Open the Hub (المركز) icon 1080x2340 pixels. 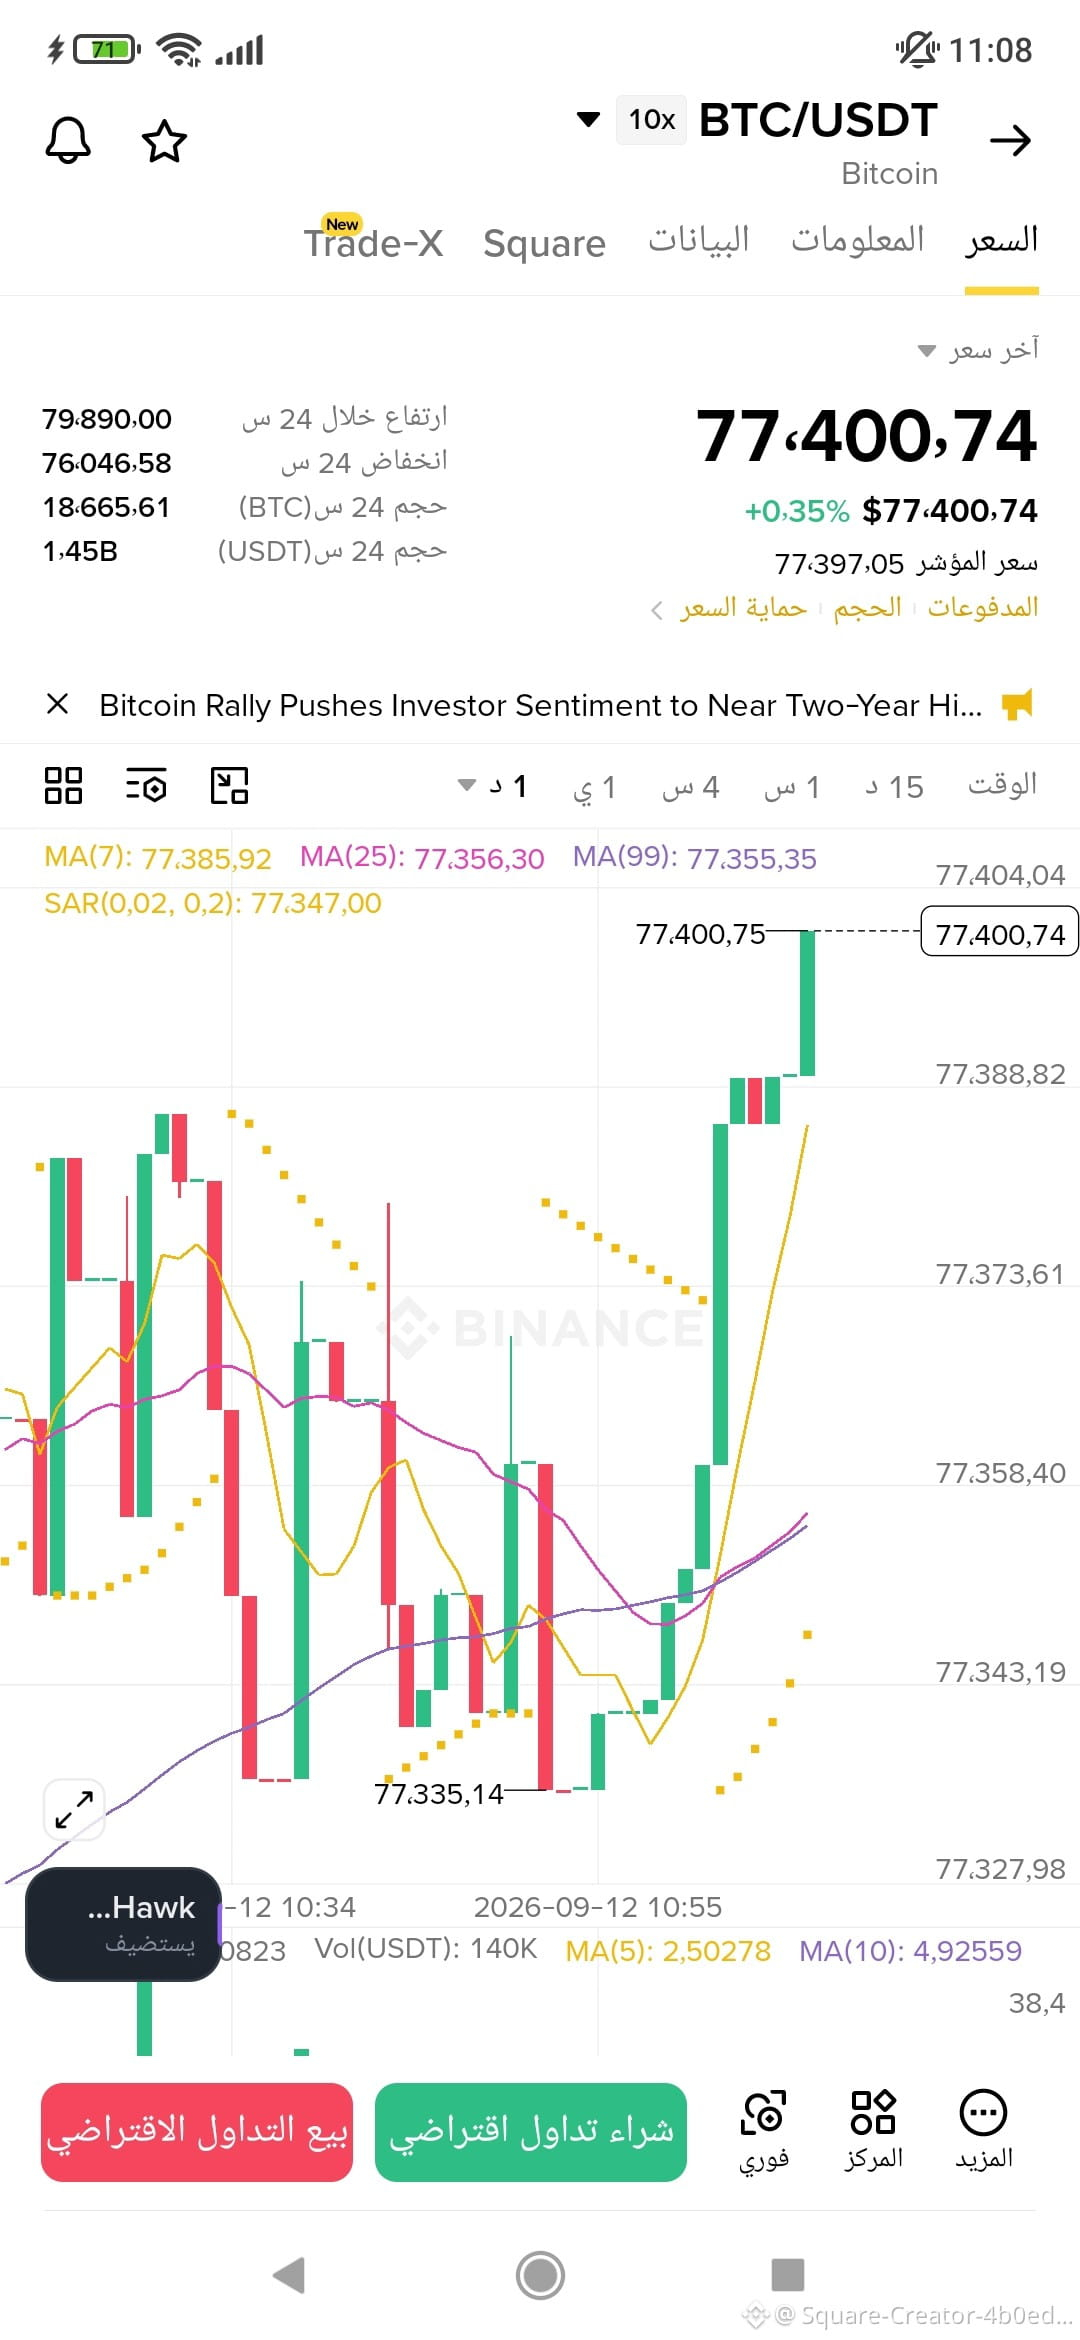tap(874, 2130)
